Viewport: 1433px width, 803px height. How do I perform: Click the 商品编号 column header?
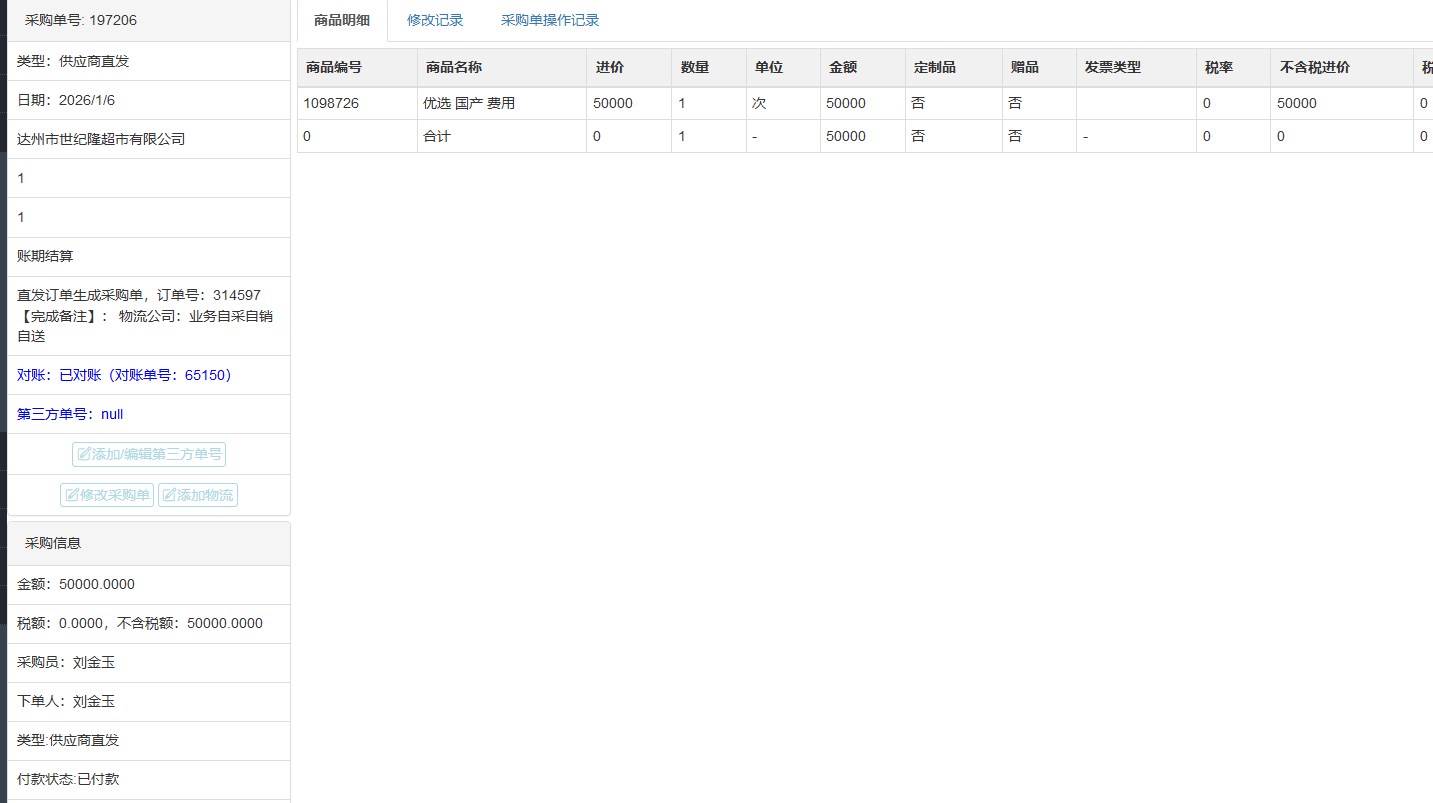[334, 68]
